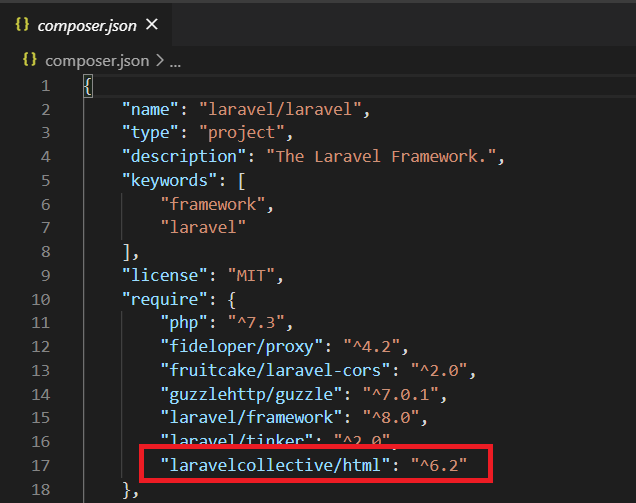This screenshot has height=503, width=636.
Task: Click the "guzzlehttp/guzzle" dependency key
Action: [x=253, y=393]
